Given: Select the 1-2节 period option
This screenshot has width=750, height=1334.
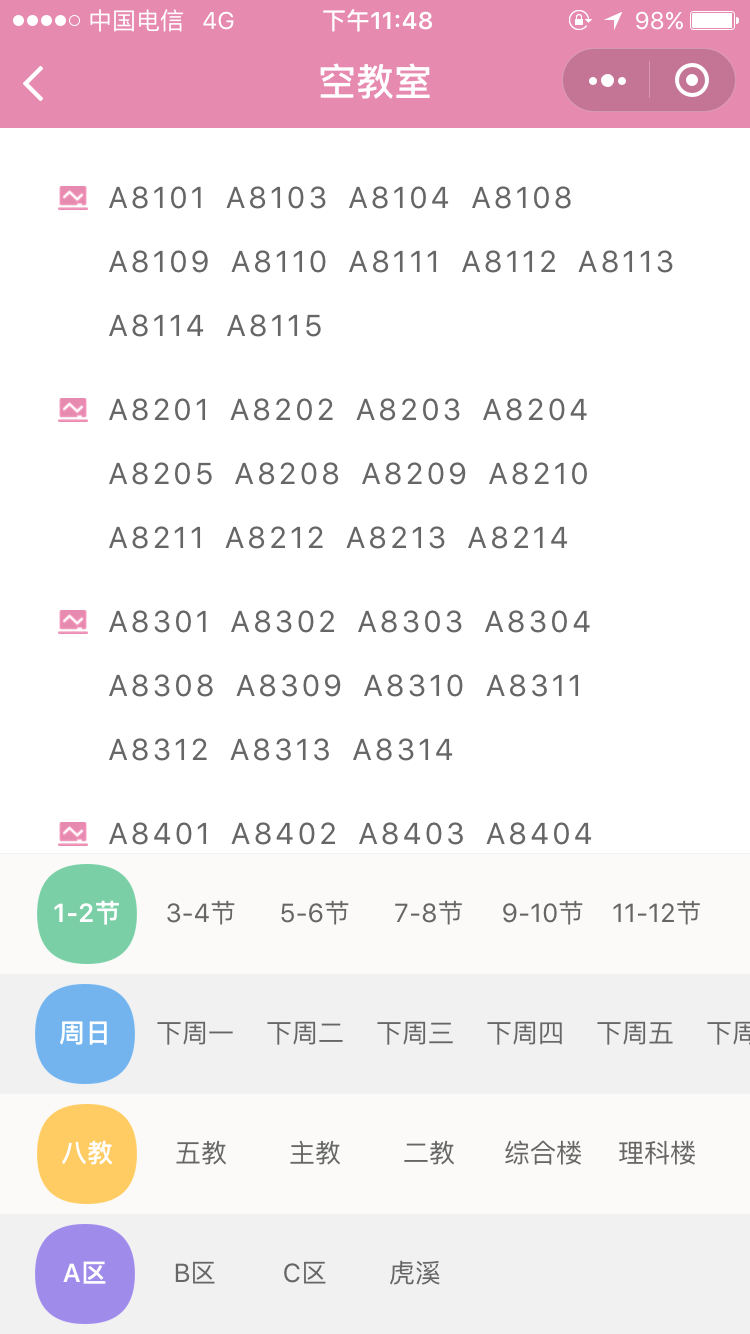Looking at the screenshot, I should [86, 913].
